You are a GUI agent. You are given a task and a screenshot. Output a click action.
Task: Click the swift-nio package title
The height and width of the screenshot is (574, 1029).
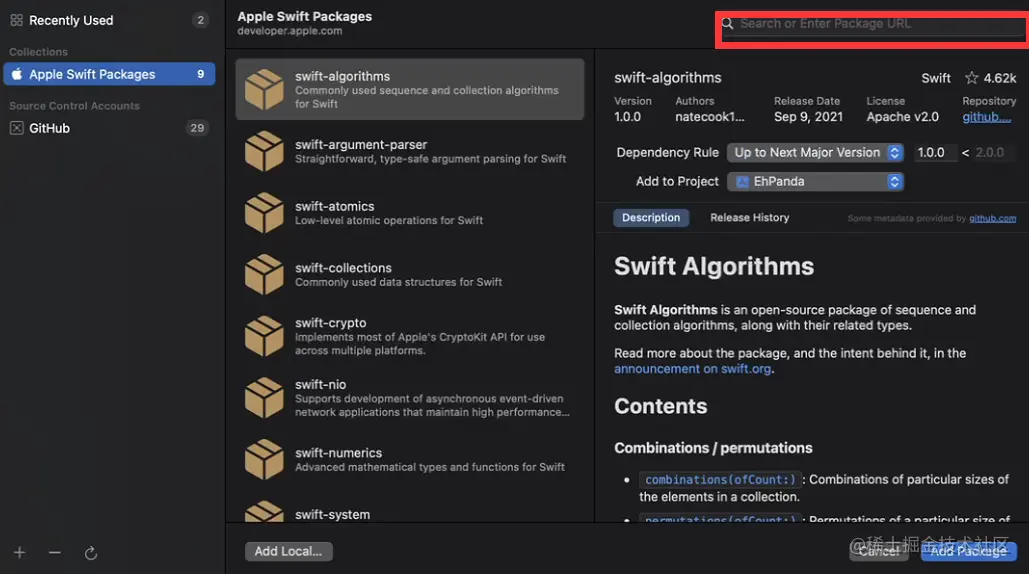click(x=320, y=384)
